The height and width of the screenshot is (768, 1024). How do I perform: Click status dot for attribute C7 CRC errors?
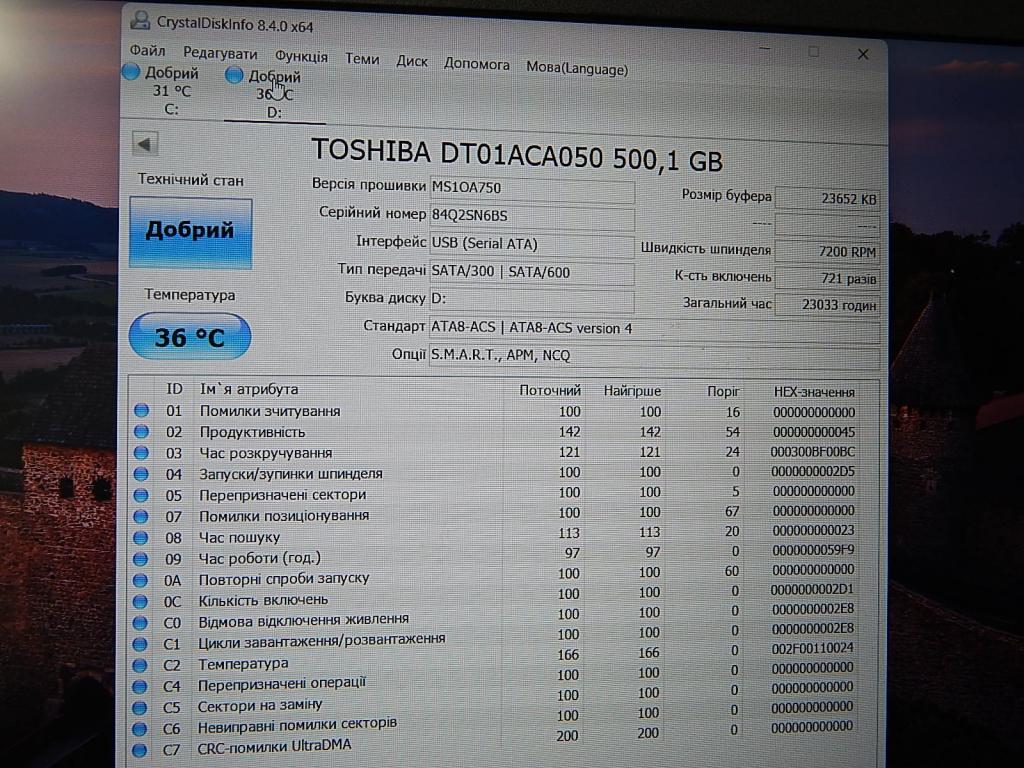pos(139,748)
